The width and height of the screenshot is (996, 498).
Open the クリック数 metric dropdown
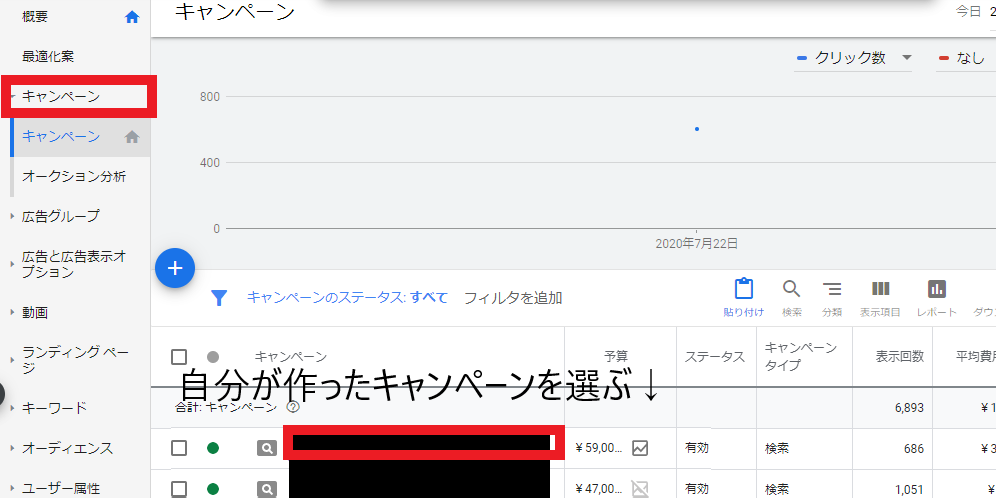click(854, 58)
